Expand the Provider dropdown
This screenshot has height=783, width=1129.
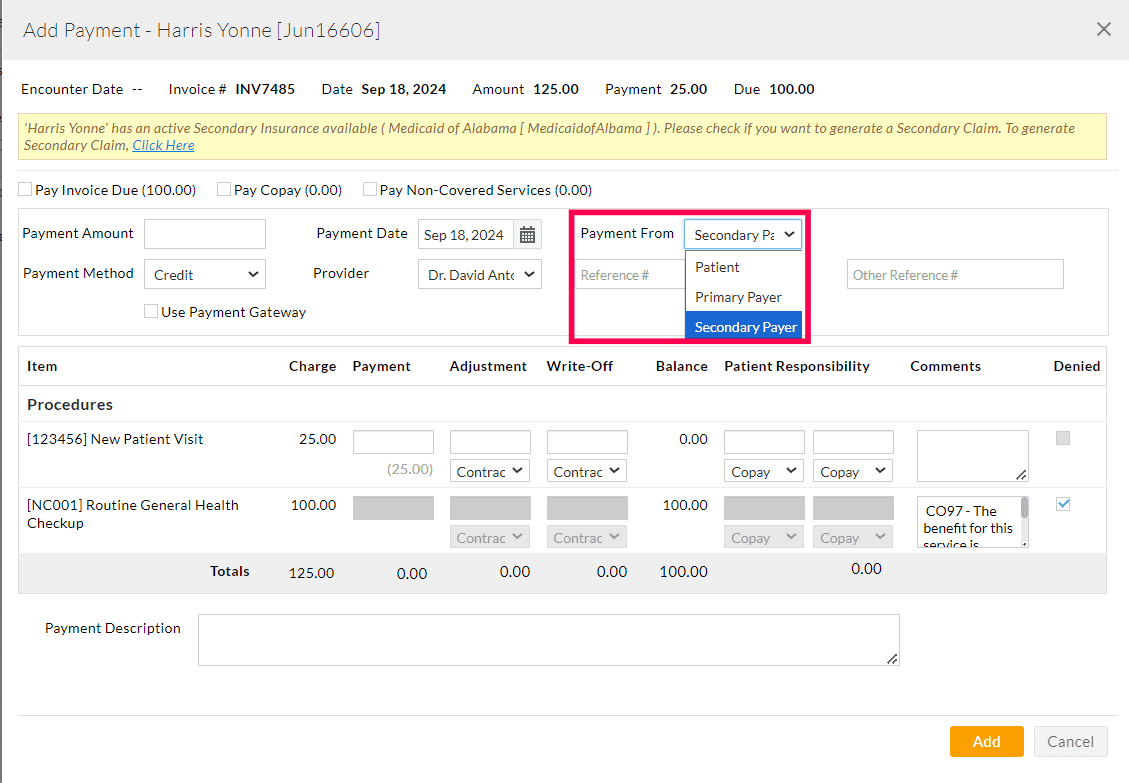[x=479, y=274]
